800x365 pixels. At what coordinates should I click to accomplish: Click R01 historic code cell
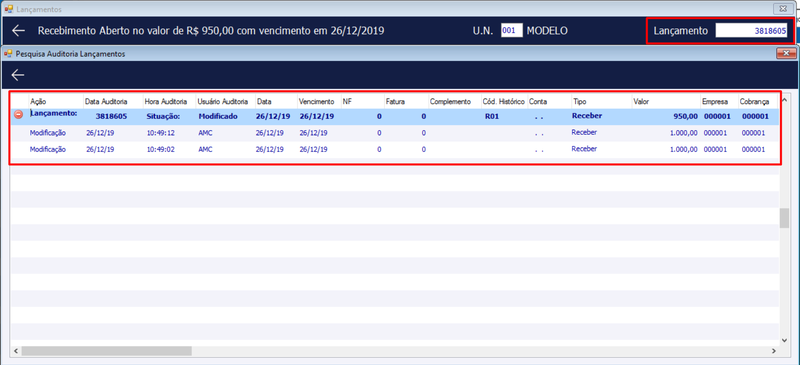click(x=492, y=116)
